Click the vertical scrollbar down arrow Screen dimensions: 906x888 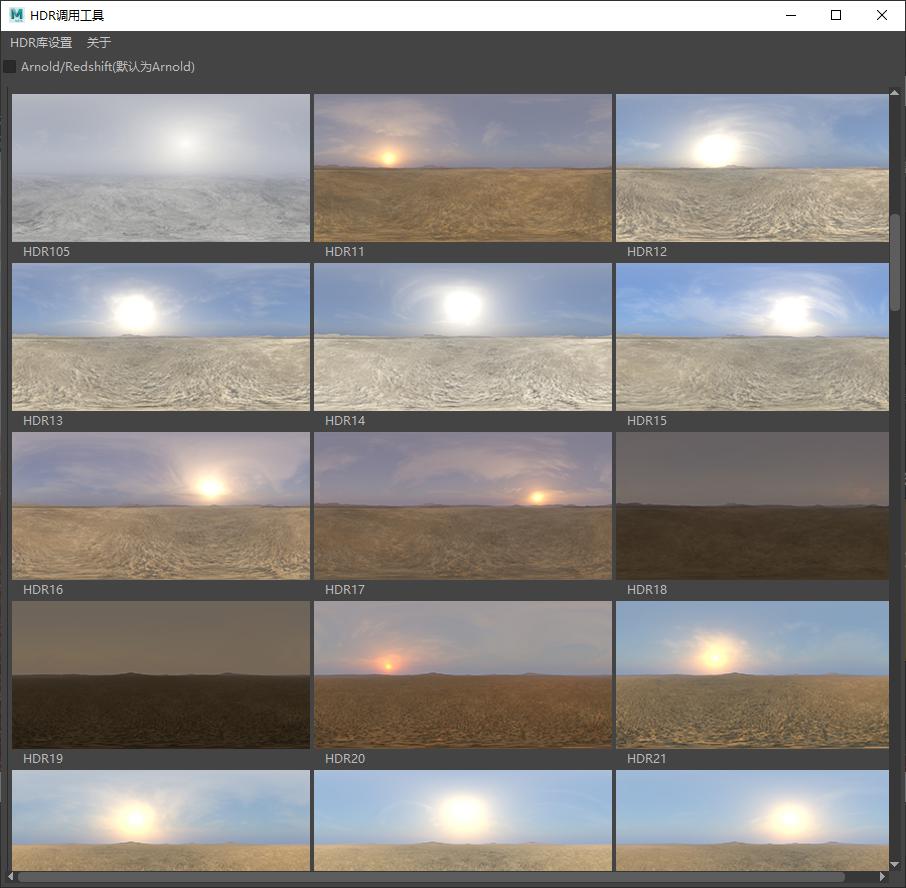coord(895,864)
